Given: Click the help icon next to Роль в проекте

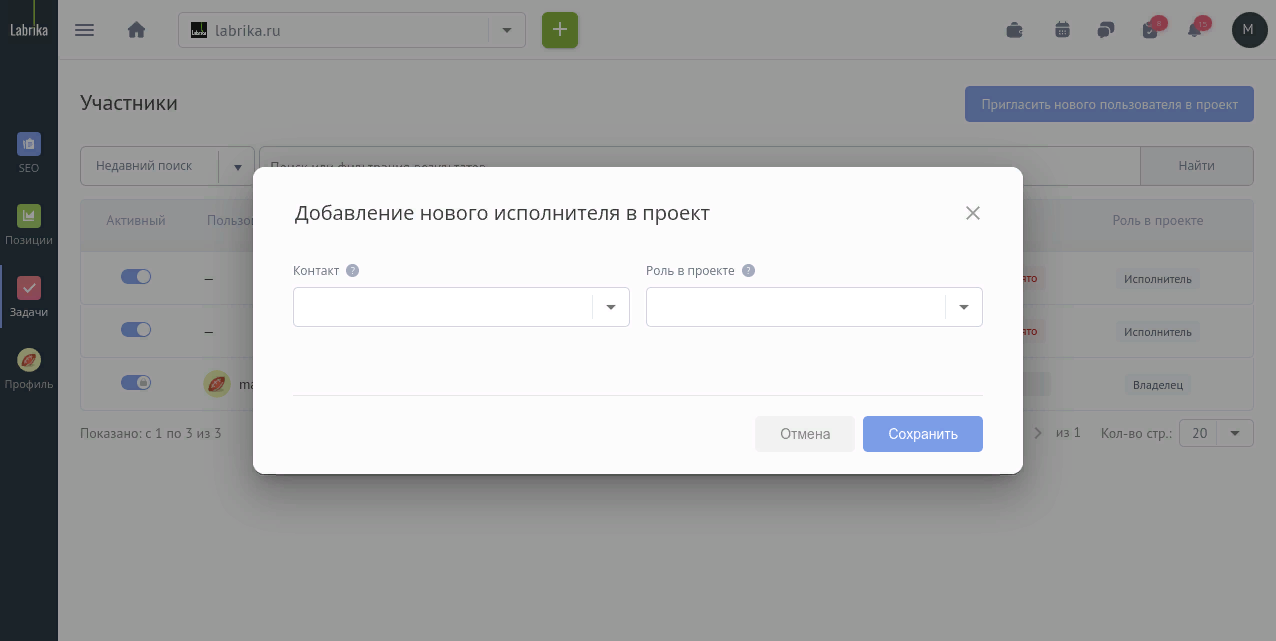Looking at the screenshot, I should pyautogui.click(x=748, y=271).
